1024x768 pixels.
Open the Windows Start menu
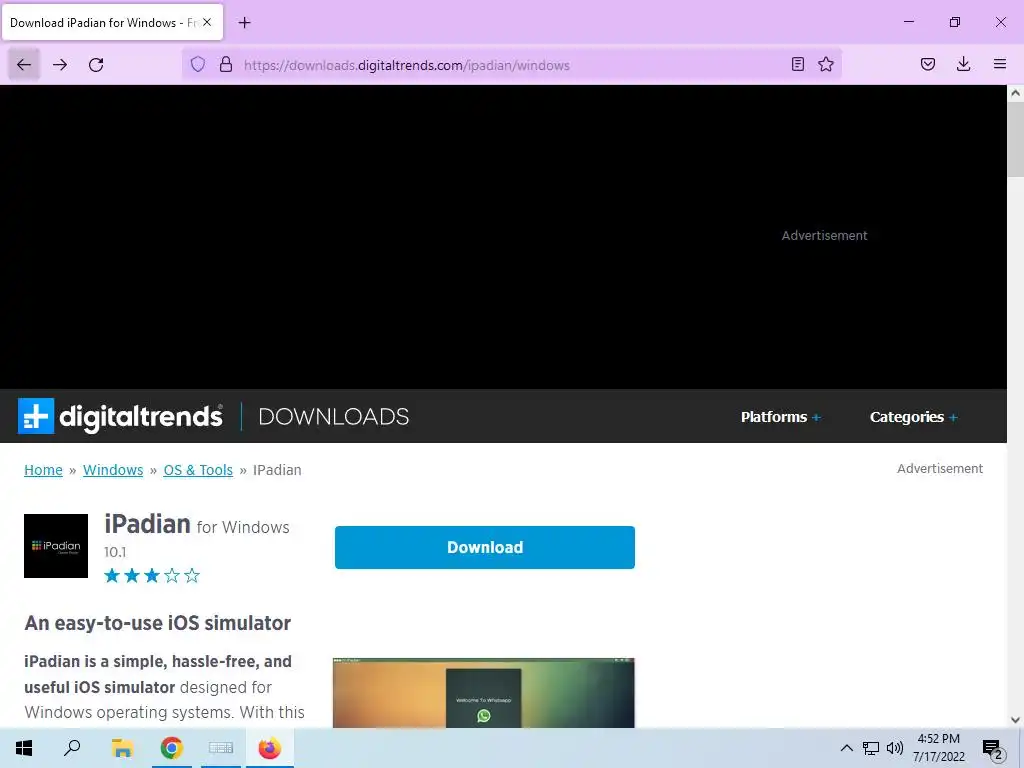click(x=24, y=748)
